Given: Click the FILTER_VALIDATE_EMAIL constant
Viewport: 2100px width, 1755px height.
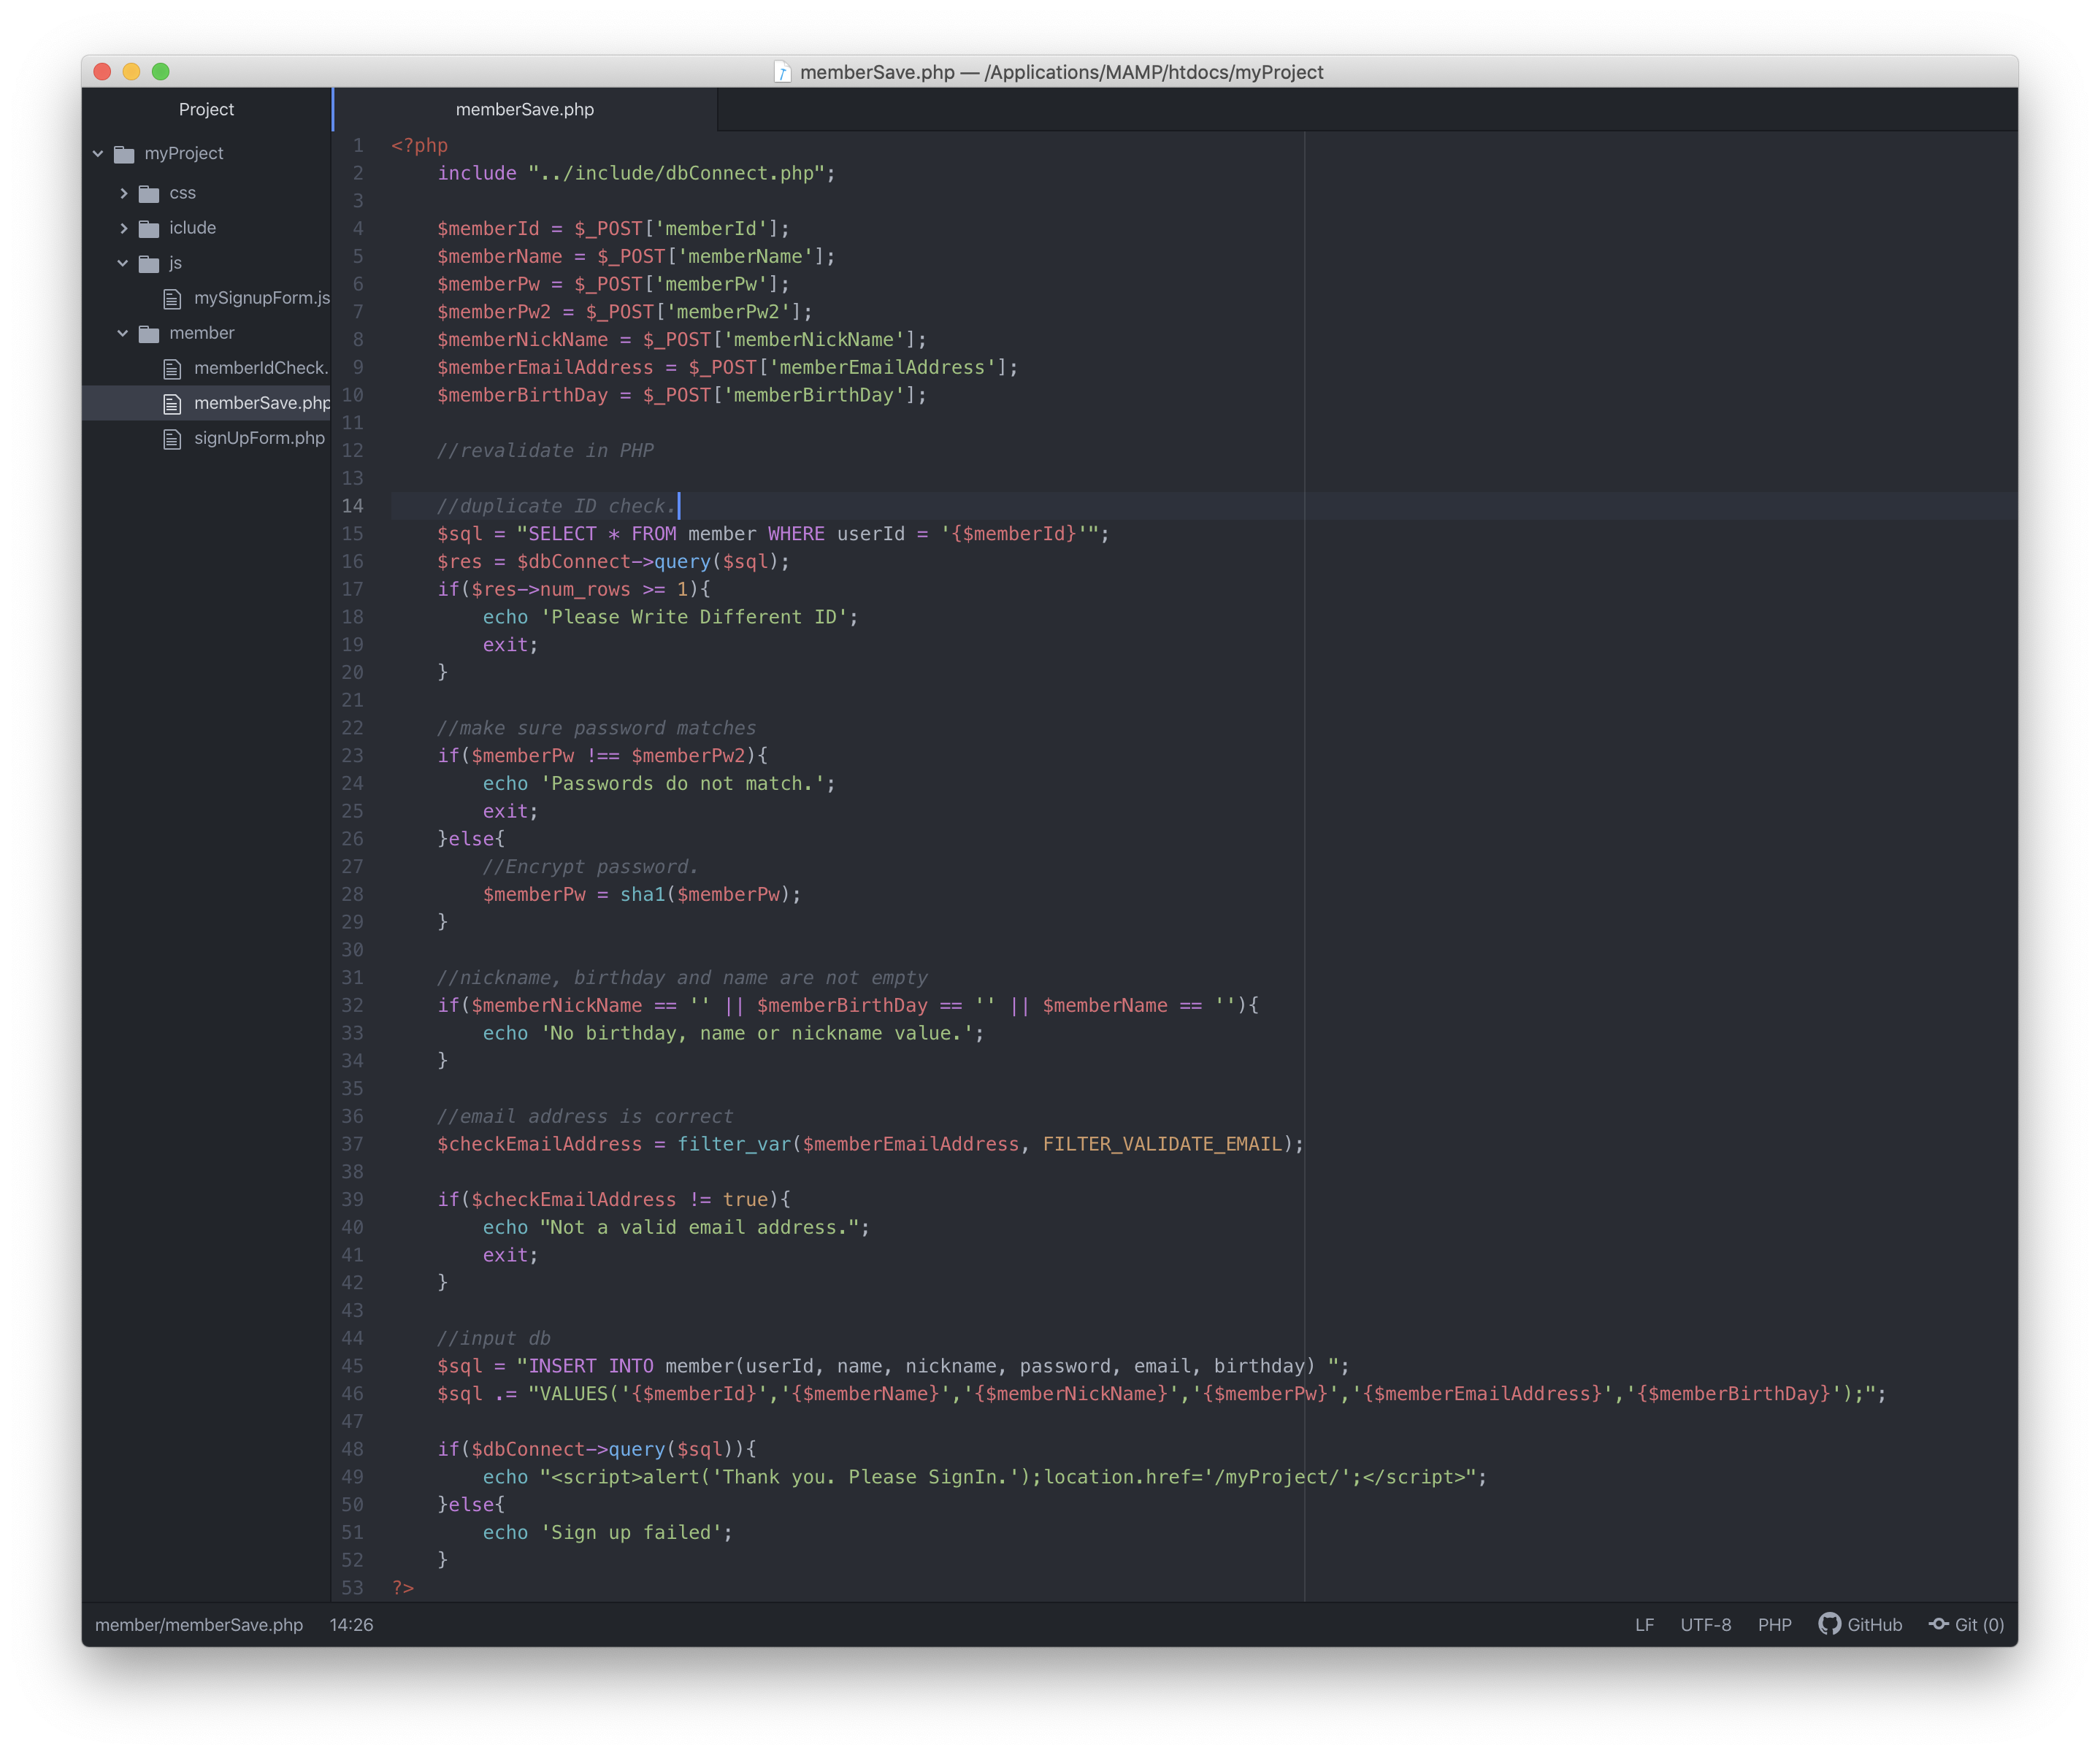Looking at the screenshot, I should tap(1162, 1143).
